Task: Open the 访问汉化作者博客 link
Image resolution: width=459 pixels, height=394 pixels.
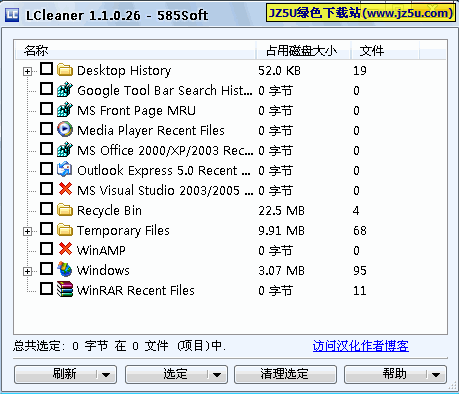Action: (361, 346)
